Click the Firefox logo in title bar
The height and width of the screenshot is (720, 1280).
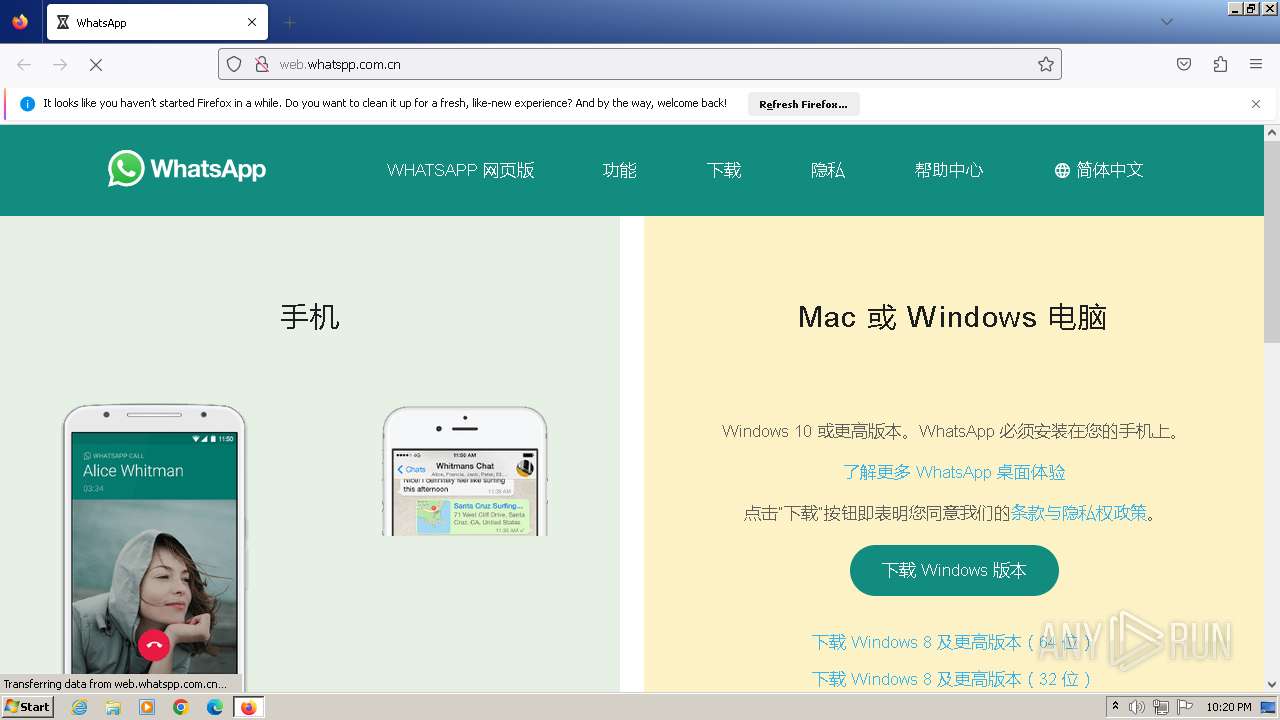coord(20,22)
